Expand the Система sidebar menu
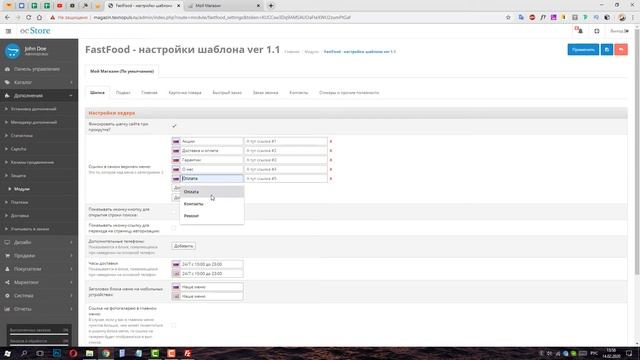The width and height of the screenshot is (640, 360). point(39,296)
